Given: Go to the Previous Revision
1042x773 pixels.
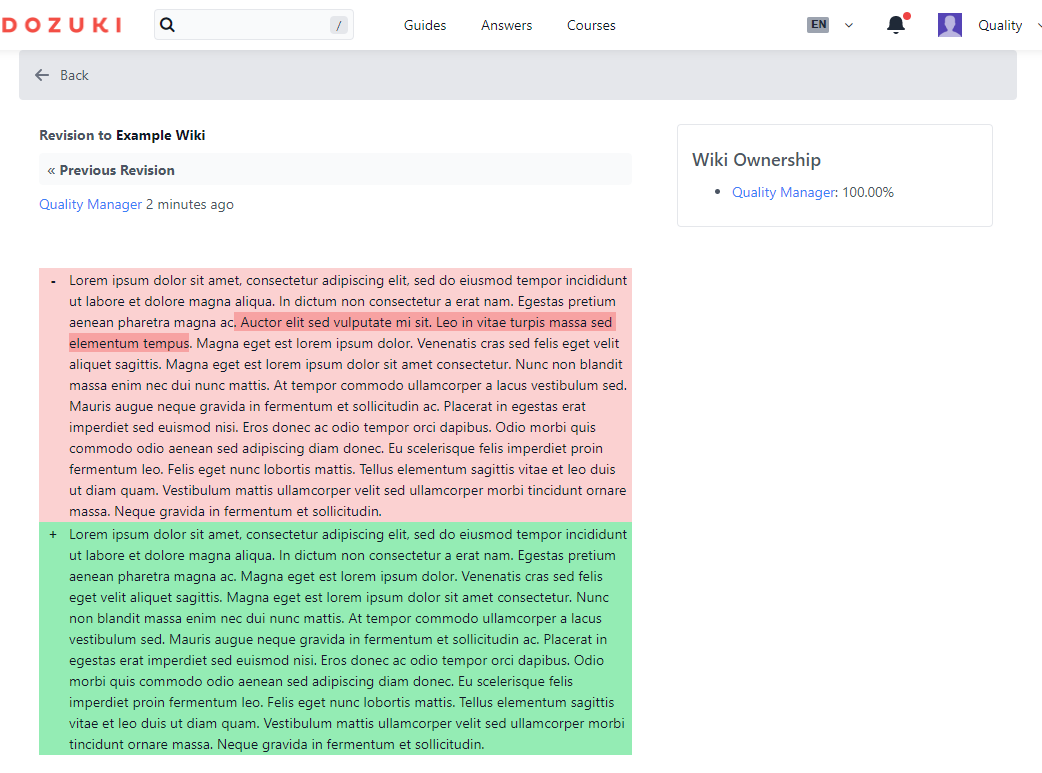Looking at the screenshot, I should pos(116,170).
